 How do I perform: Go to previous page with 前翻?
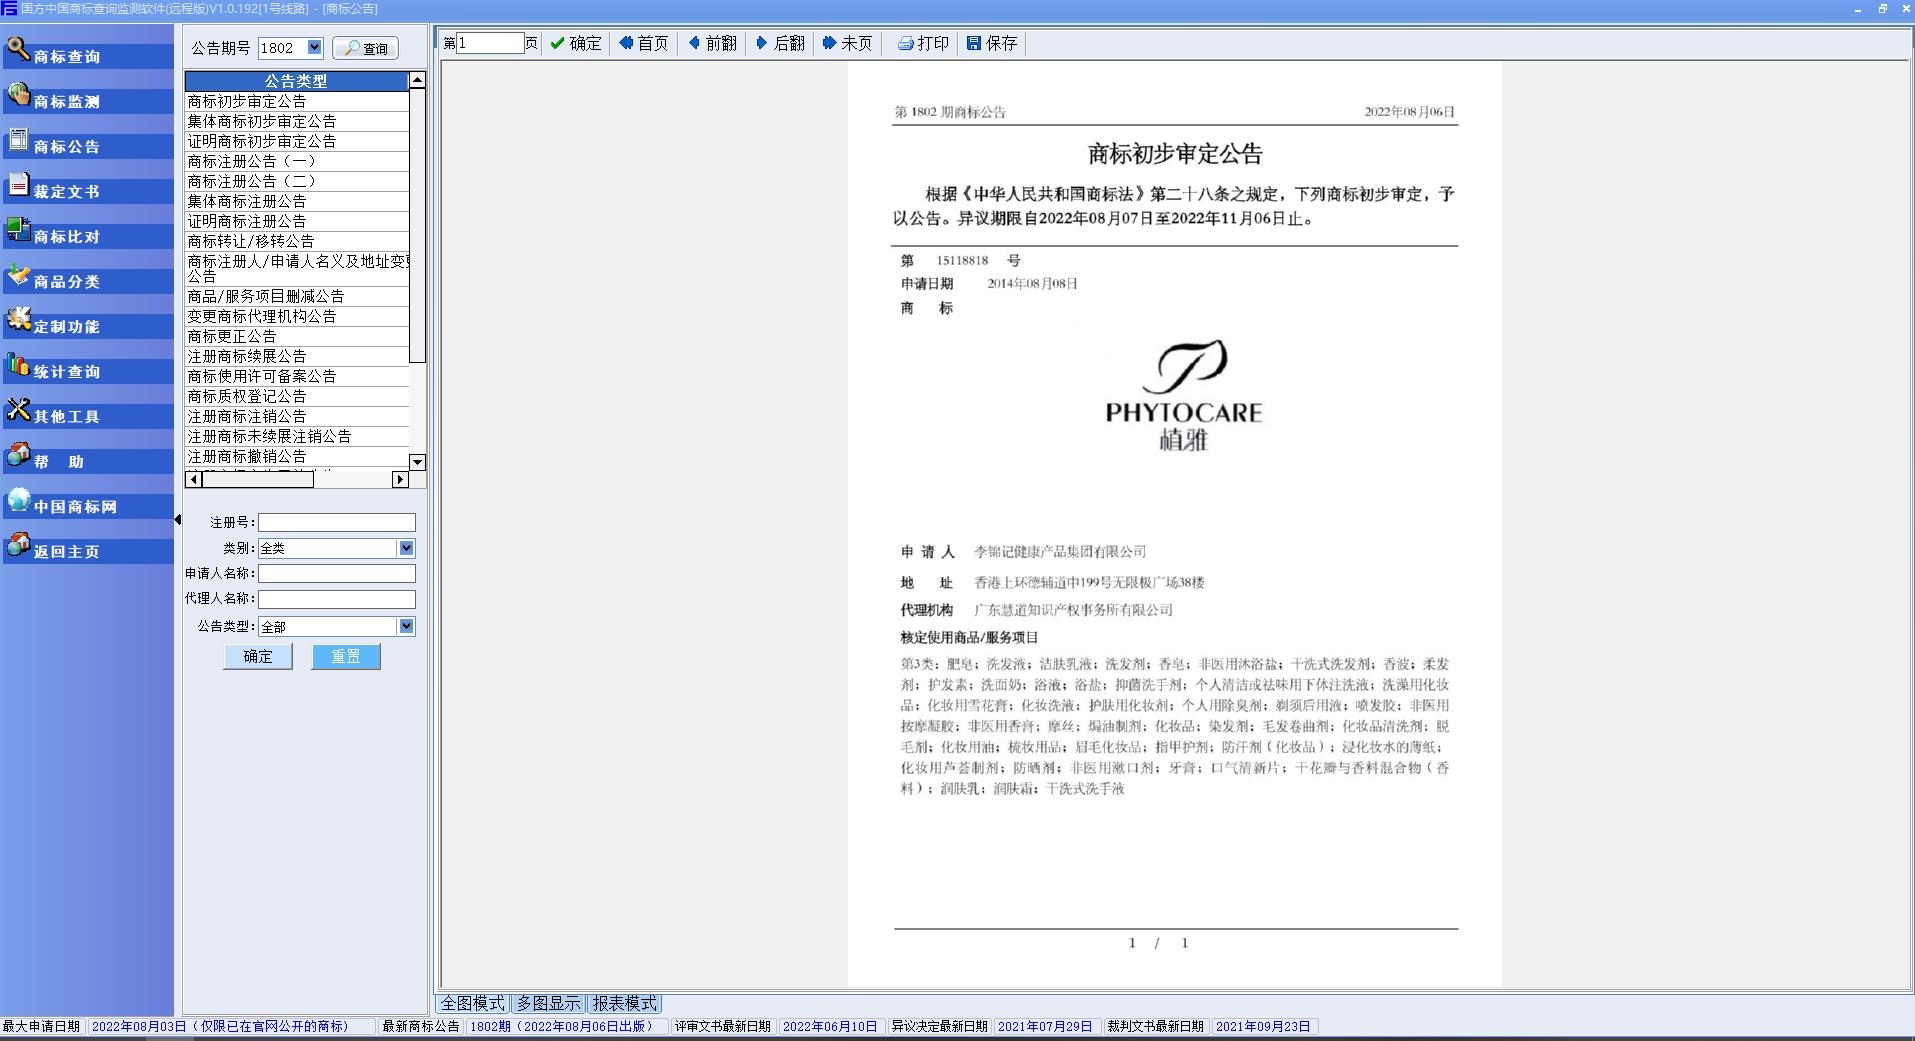(712, 43)
